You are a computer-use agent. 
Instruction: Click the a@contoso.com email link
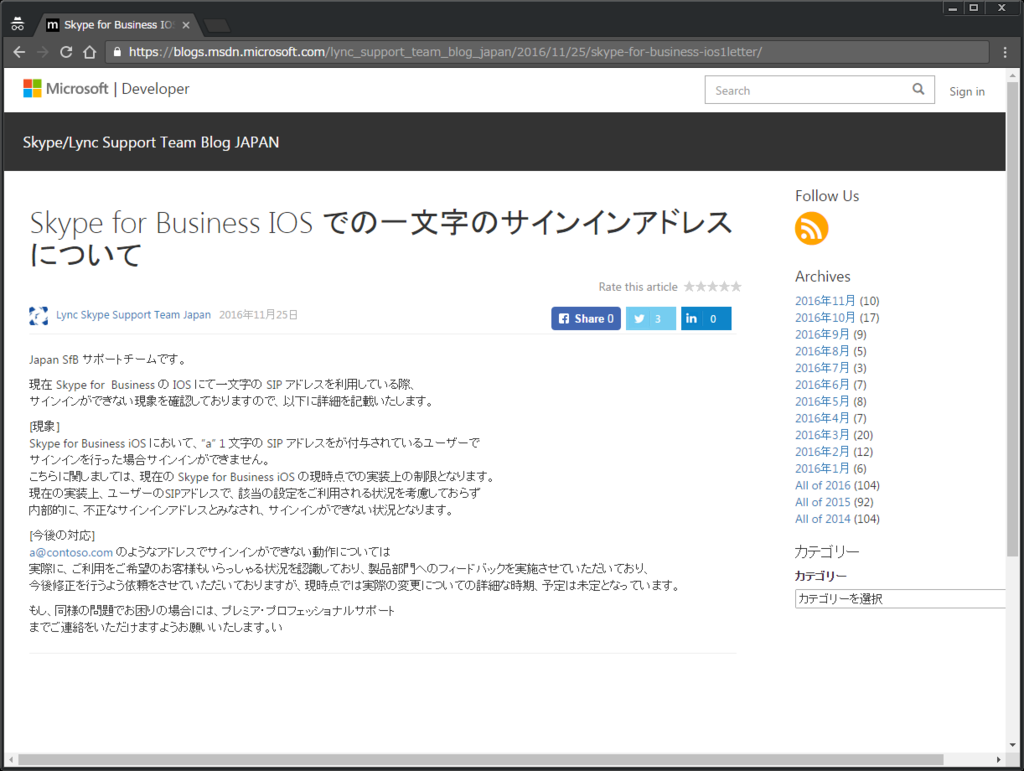(x=71, y=552)
